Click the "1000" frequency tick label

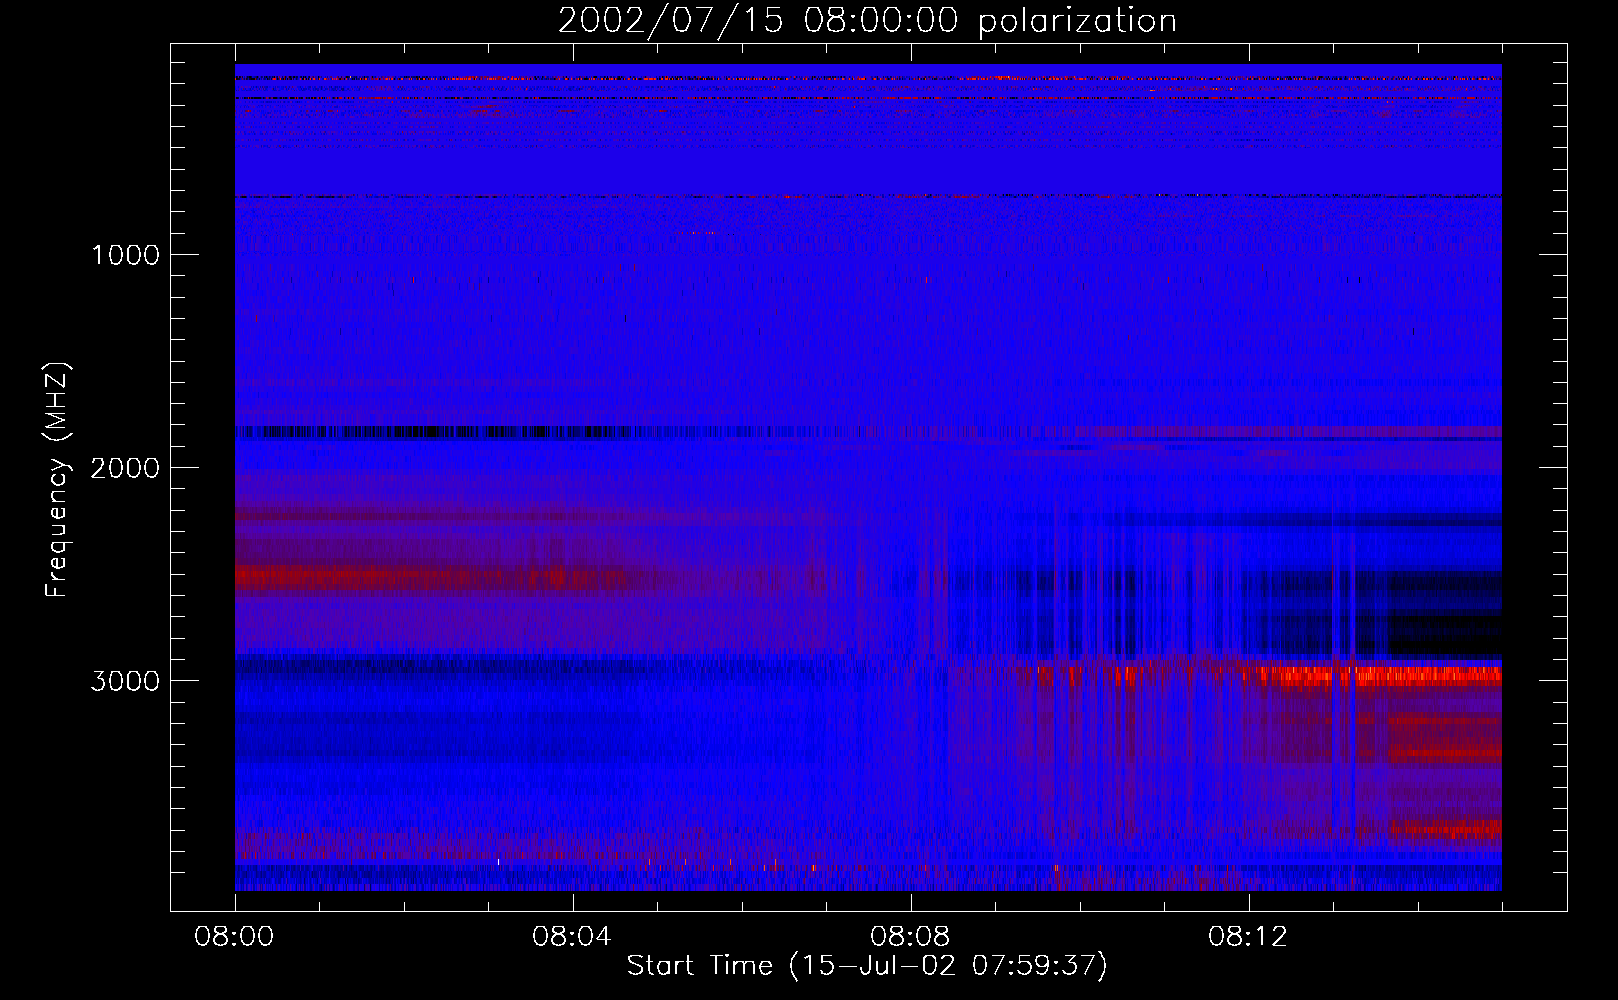[125, 255]
